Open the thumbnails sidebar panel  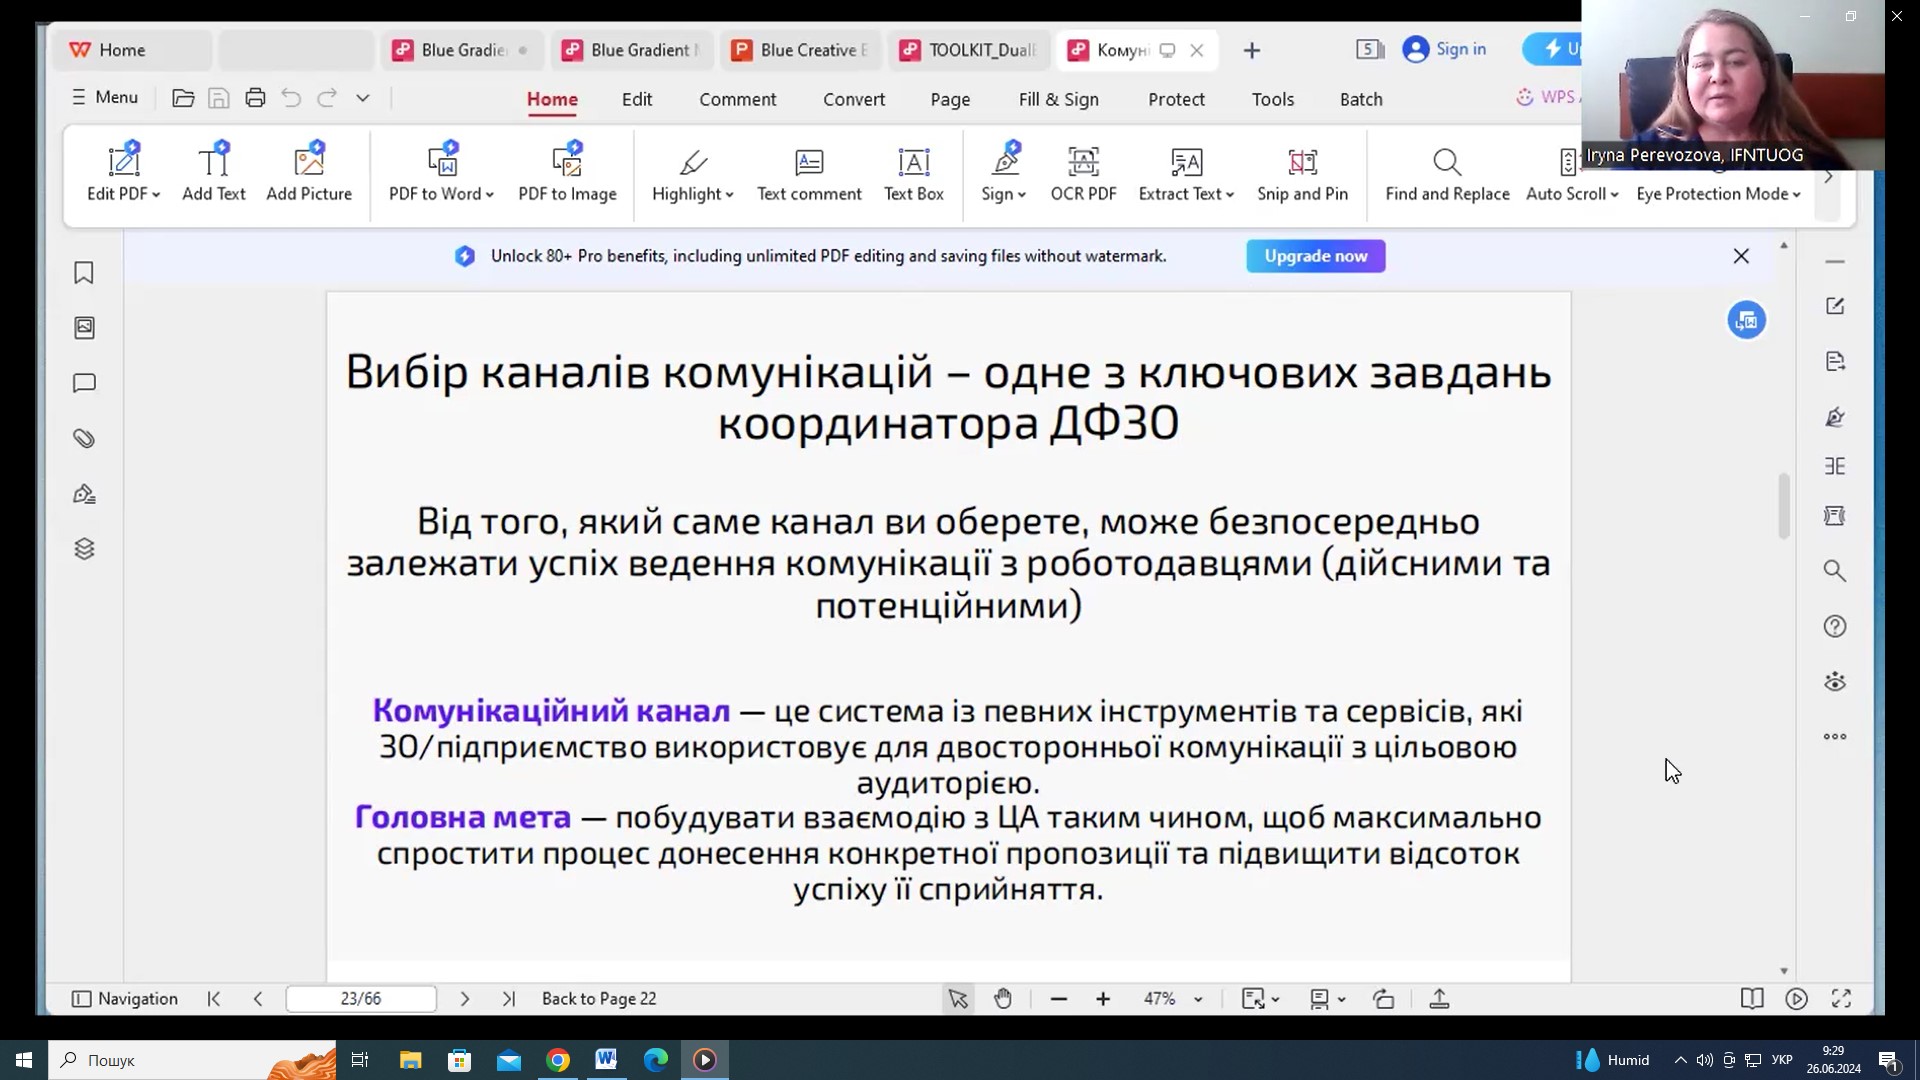[x=84, y=328]
